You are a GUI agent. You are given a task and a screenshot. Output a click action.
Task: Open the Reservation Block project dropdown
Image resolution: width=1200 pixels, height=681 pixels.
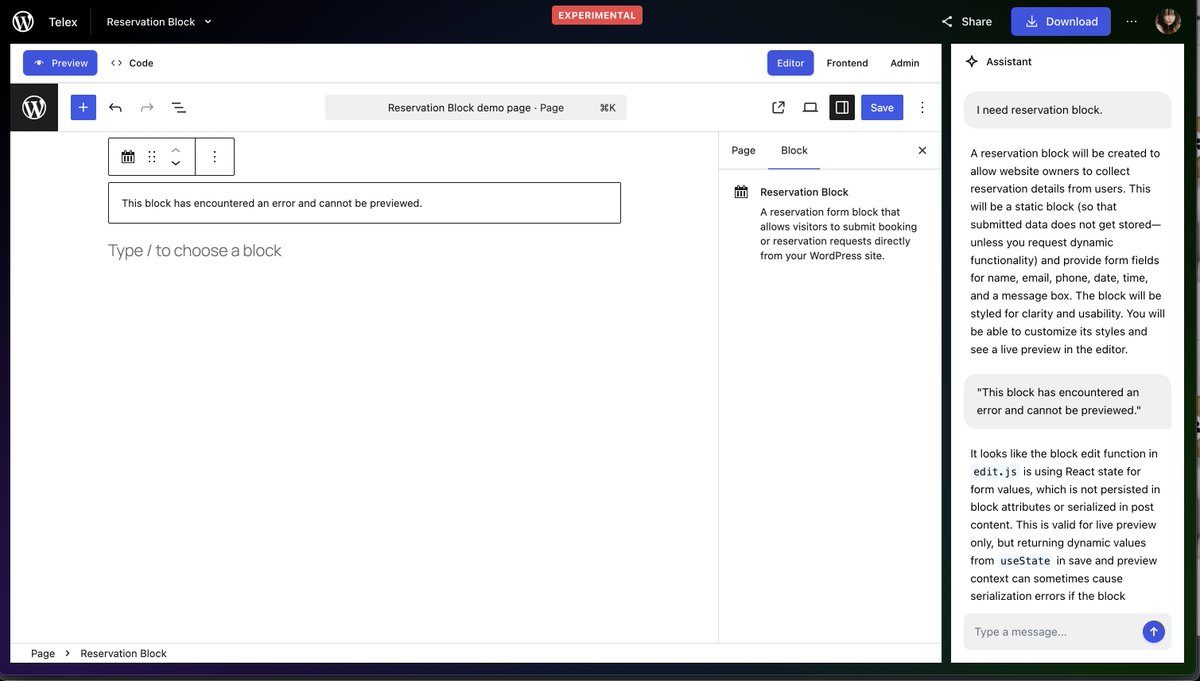[x=159, y=21]
